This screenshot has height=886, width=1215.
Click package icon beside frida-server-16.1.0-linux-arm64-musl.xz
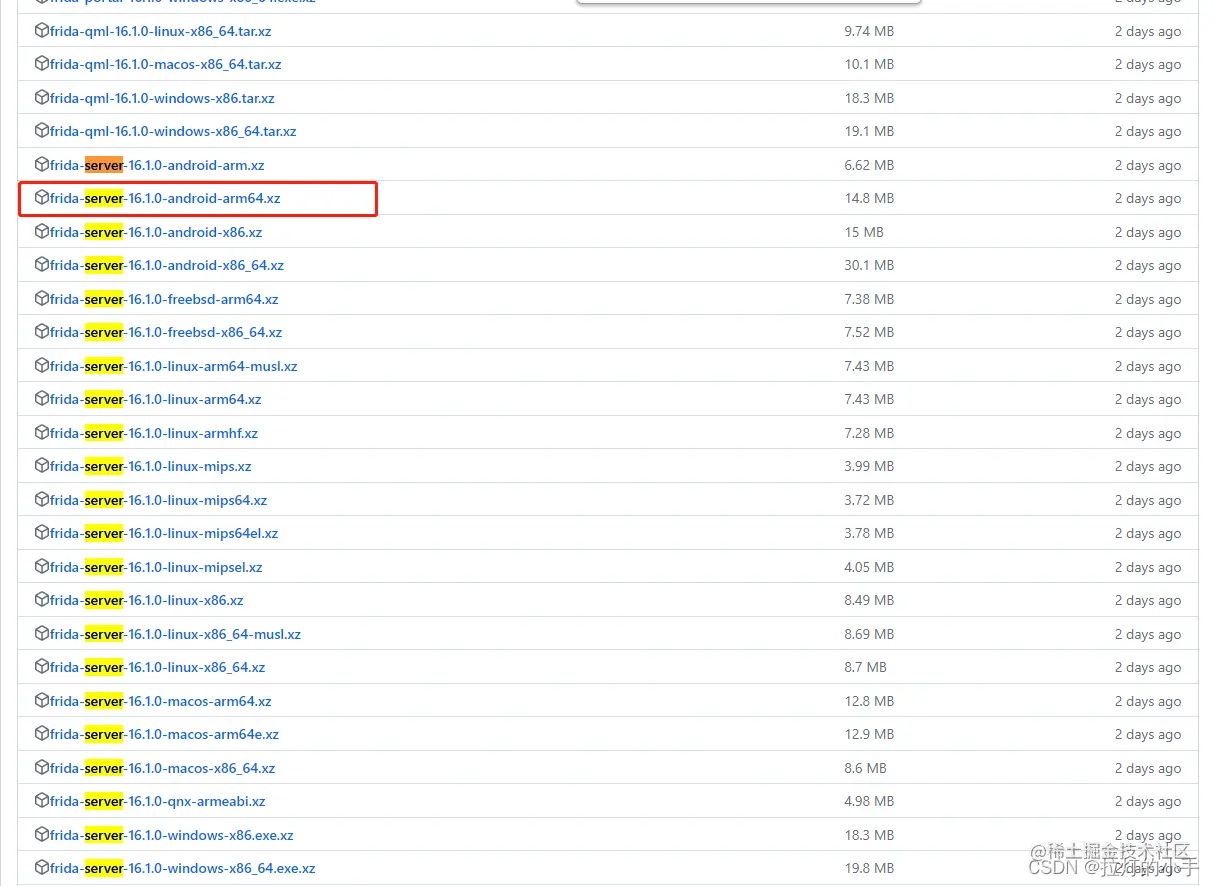[42, 366]
